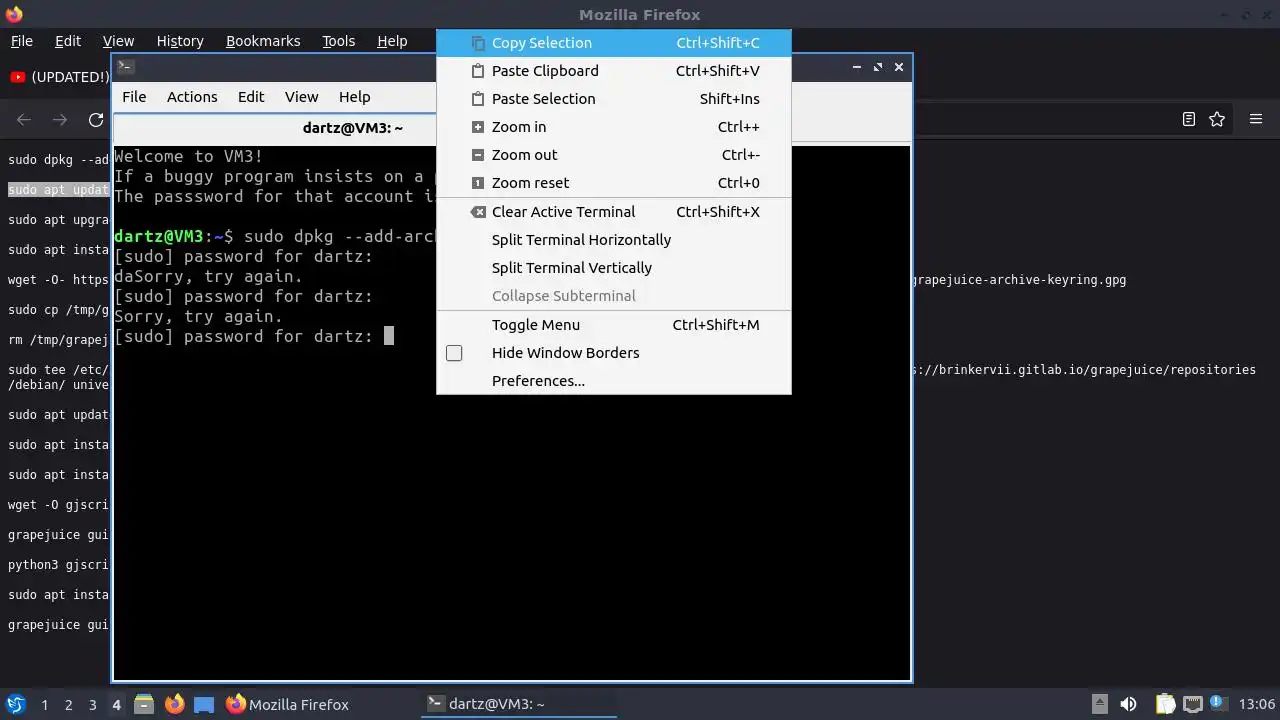
Task: Click the icon beside Zoom reset
Action: (x=478, y=183)
